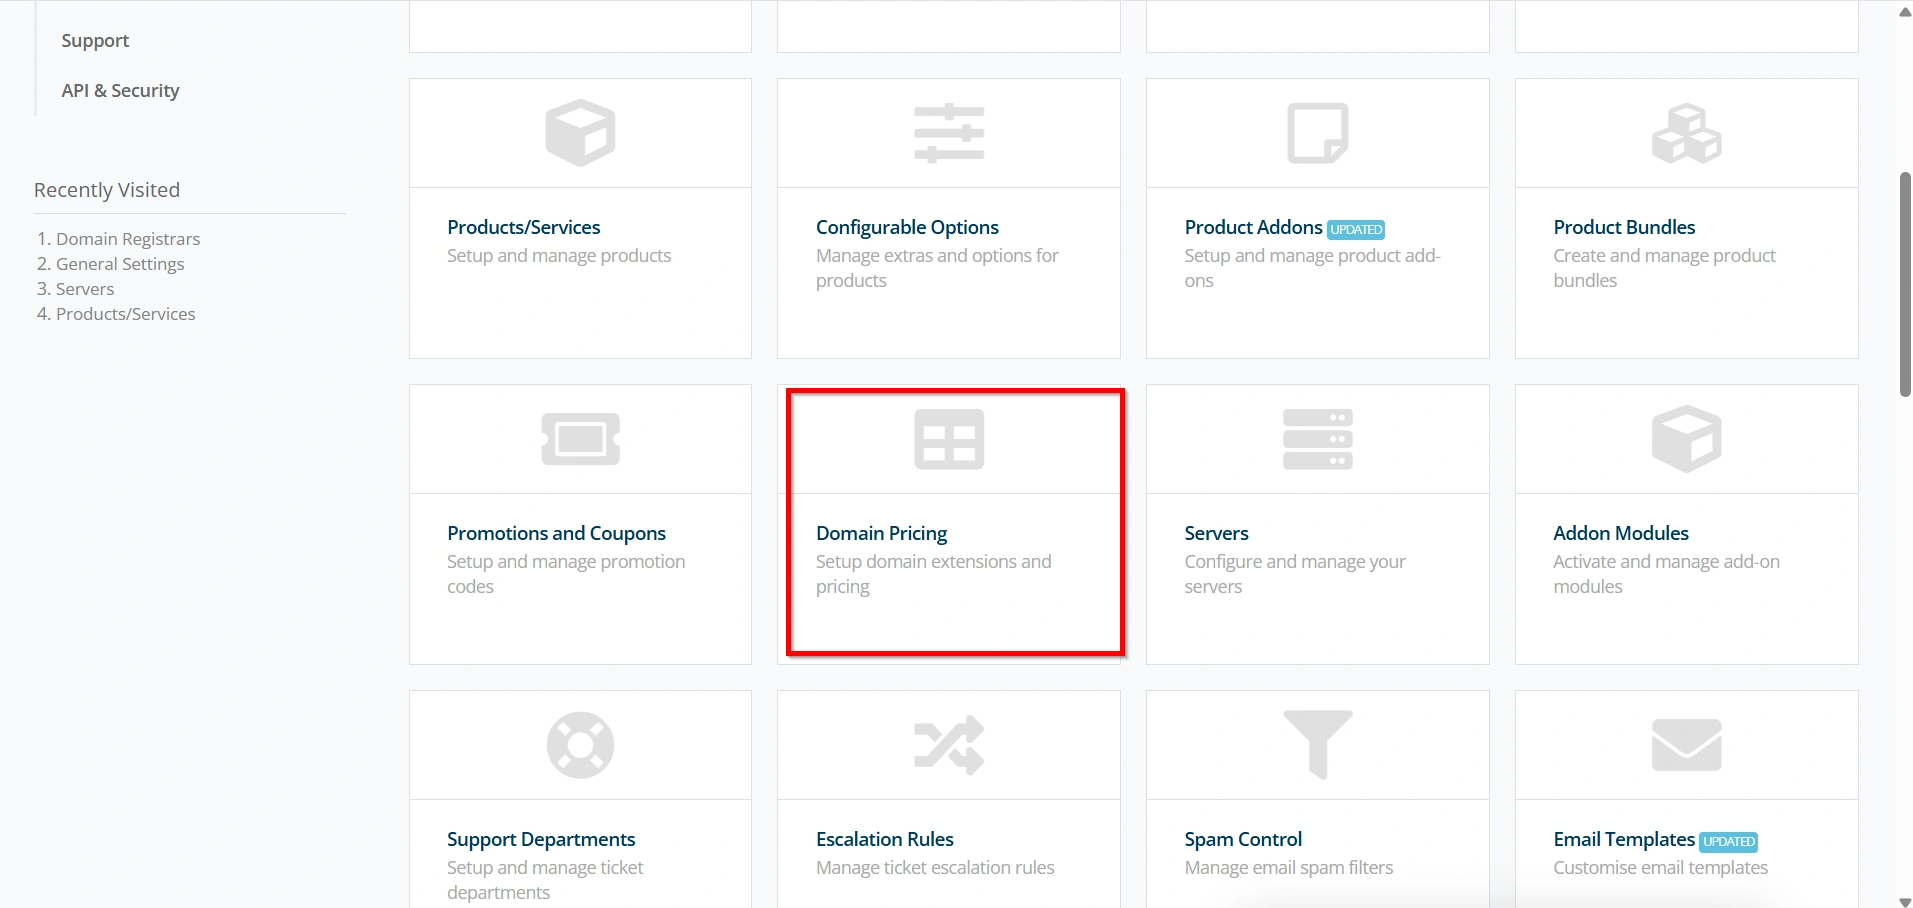Click 'Create and manage product bundles' text

pyautogui.click(x=1664, y=268)
